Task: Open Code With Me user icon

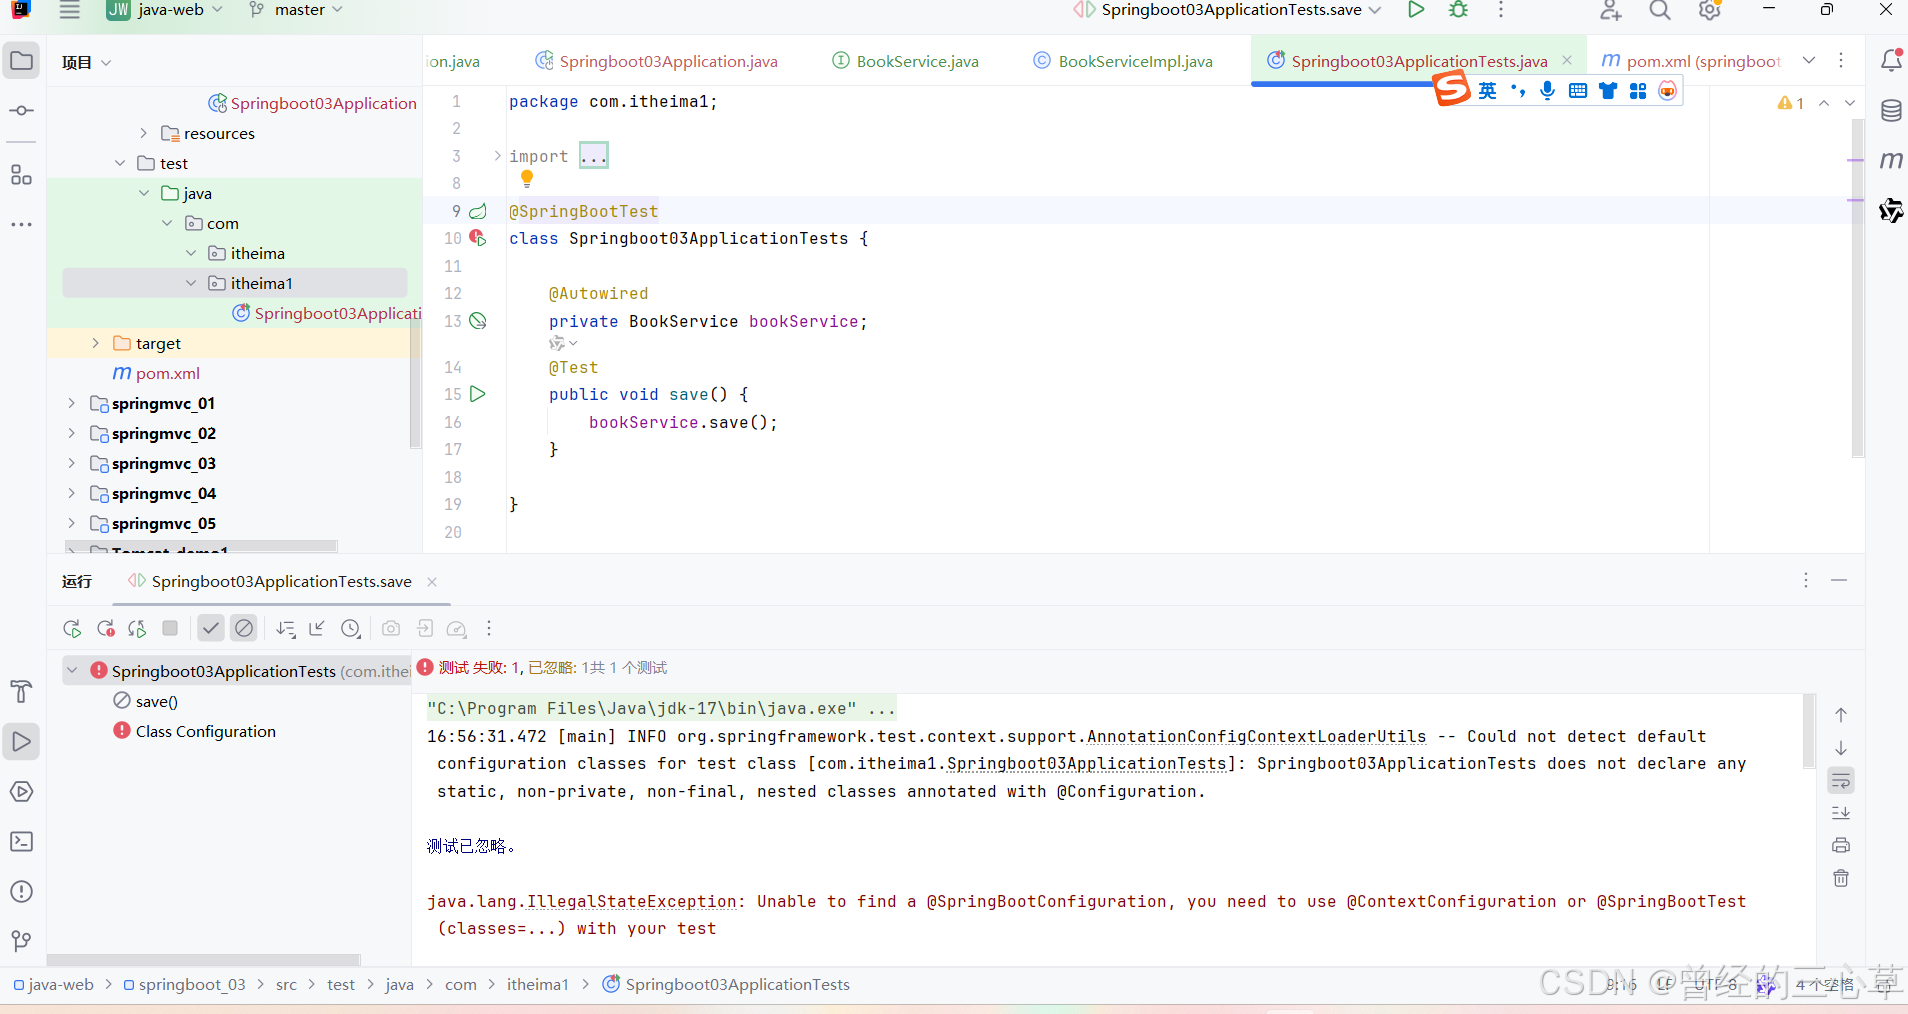Action: [x=1611, y=10]
